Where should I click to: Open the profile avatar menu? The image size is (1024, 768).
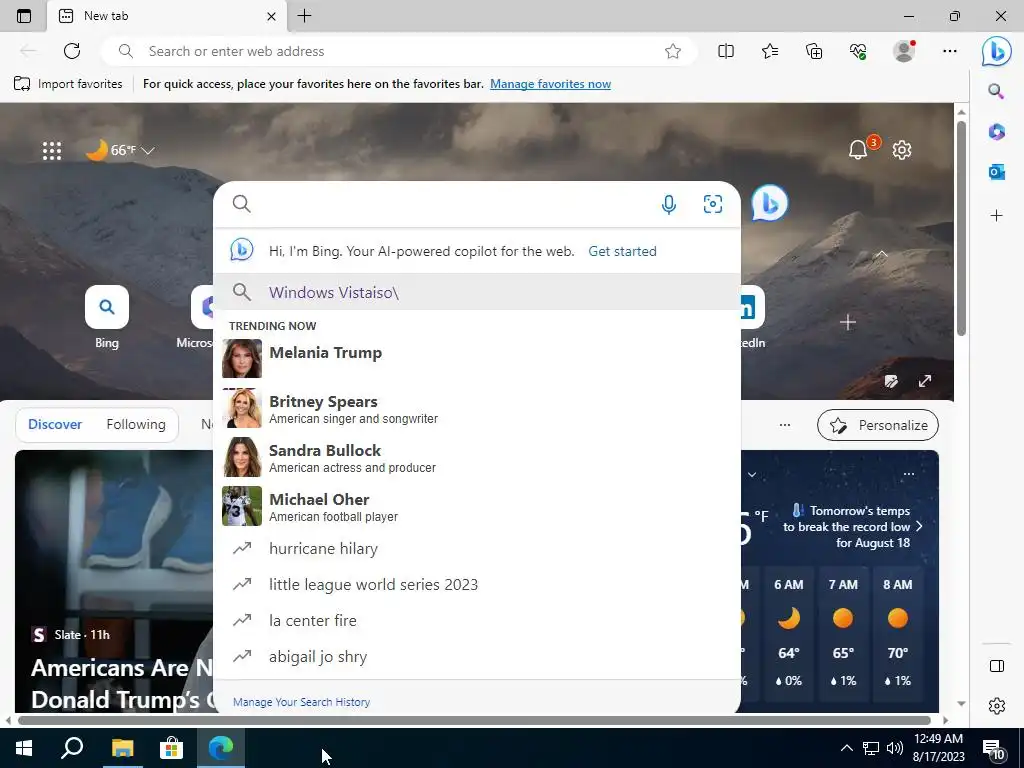coord(904,51)
